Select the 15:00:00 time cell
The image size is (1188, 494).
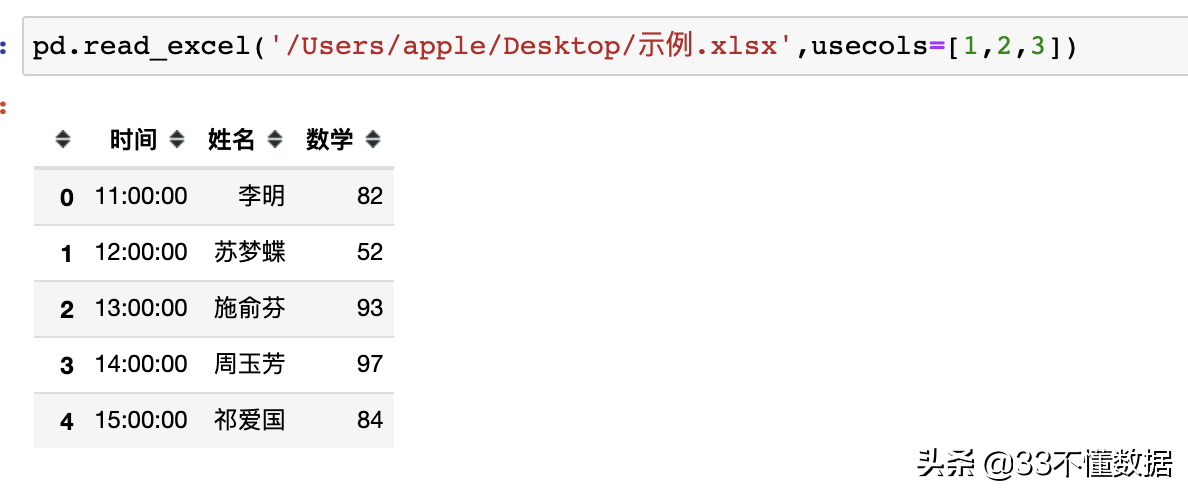click(141, 421)
